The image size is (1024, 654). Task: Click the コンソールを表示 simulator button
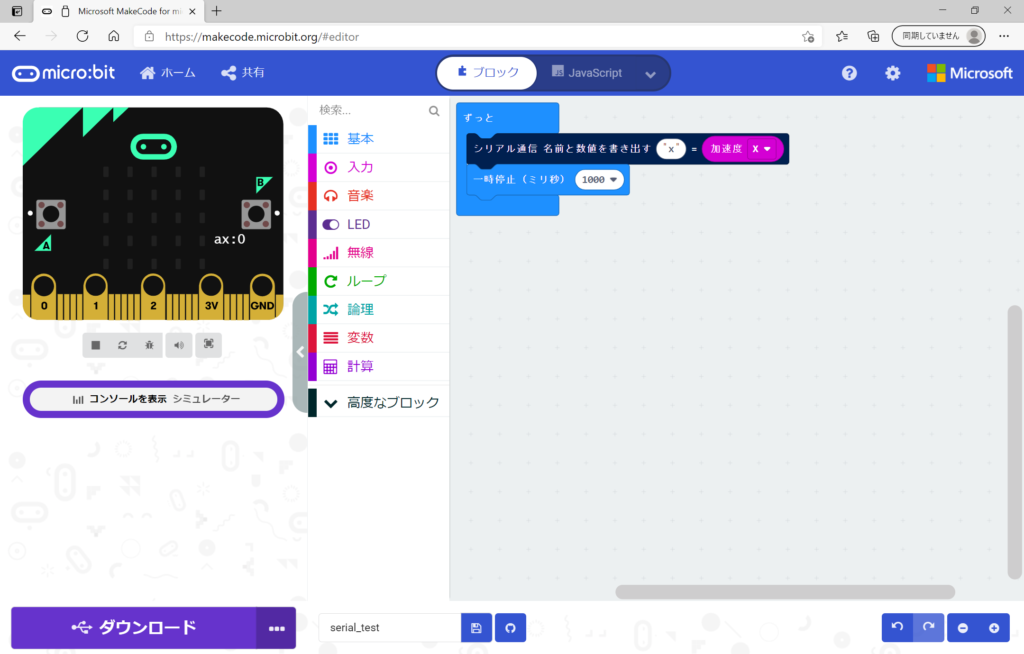154,399
